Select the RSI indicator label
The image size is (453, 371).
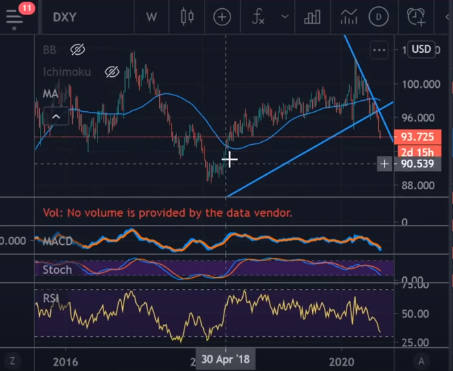pos(51,298)
